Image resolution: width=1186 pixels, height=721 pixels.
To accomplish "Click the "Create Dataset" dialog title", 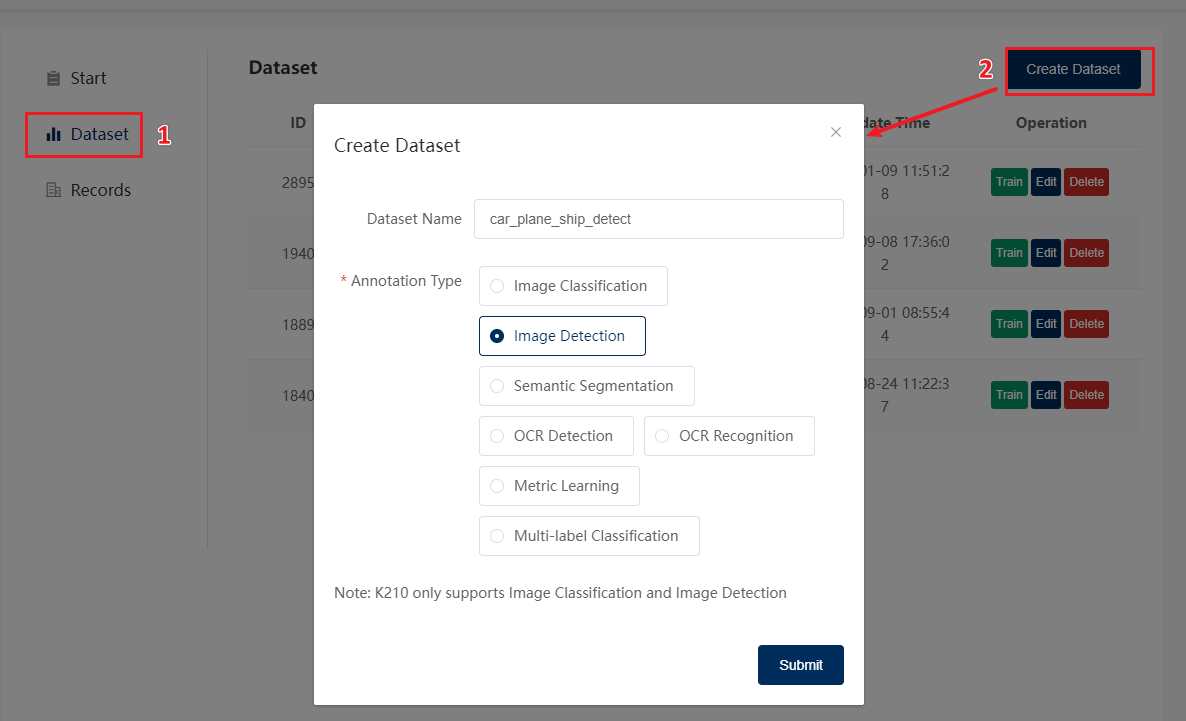I will tap(397, 145).
